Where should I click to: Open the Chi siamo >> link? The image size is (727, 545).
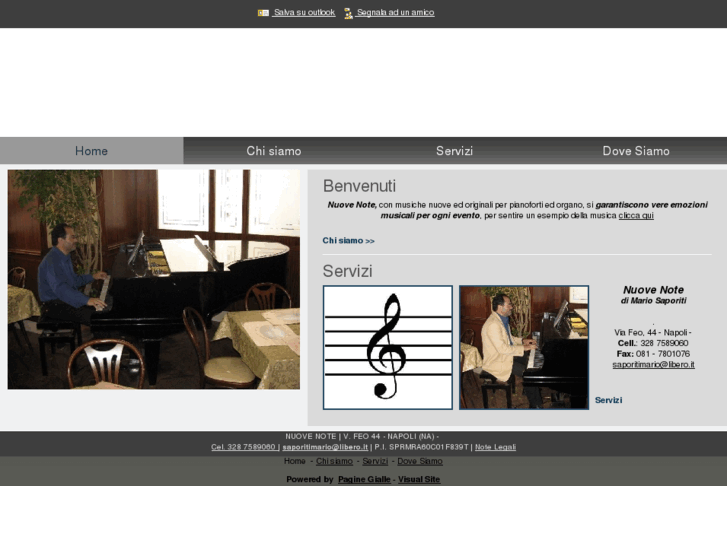[x=348, y=241]
